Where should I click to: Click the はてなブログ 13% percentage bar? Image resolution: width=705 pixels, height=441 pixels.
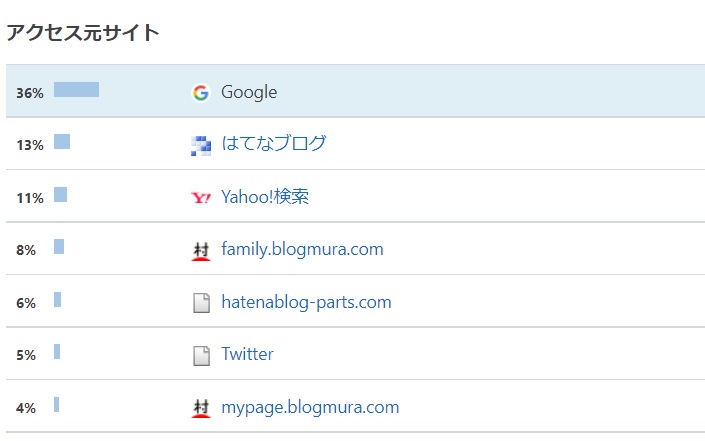(62, 142)
